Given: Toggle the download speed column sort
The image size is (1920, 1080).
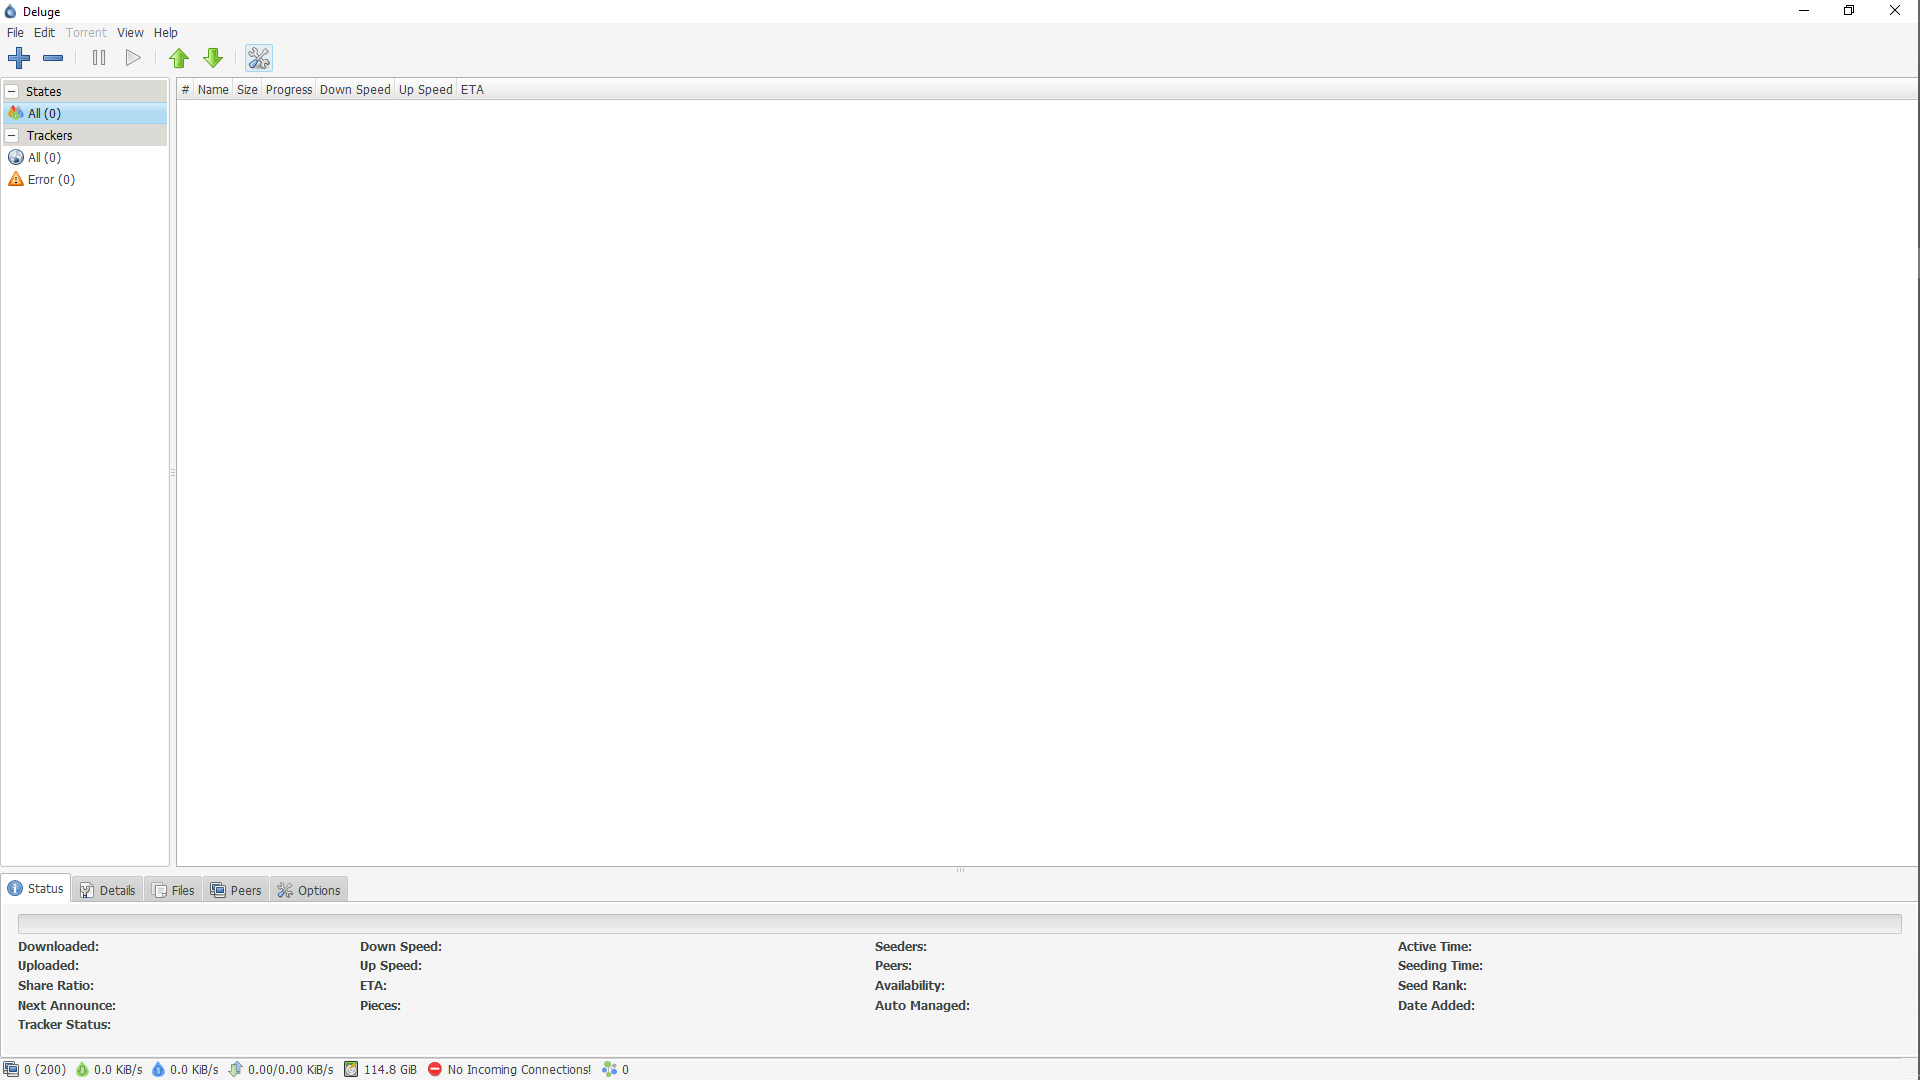Looking at the screenshot, I should tap(355, 90).
